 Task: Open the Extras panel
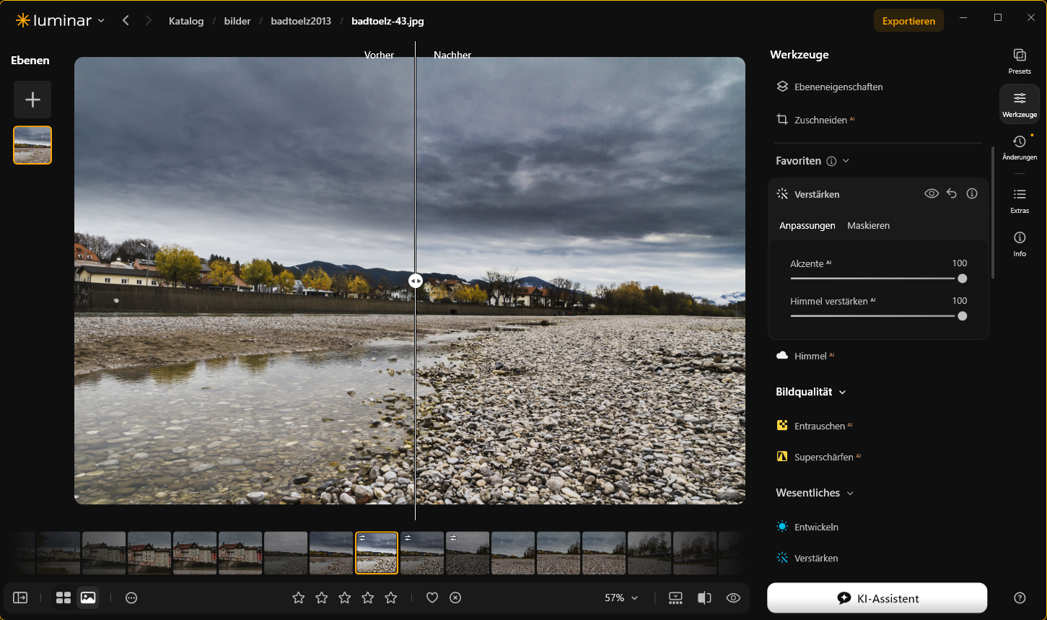click(1019, 200)
